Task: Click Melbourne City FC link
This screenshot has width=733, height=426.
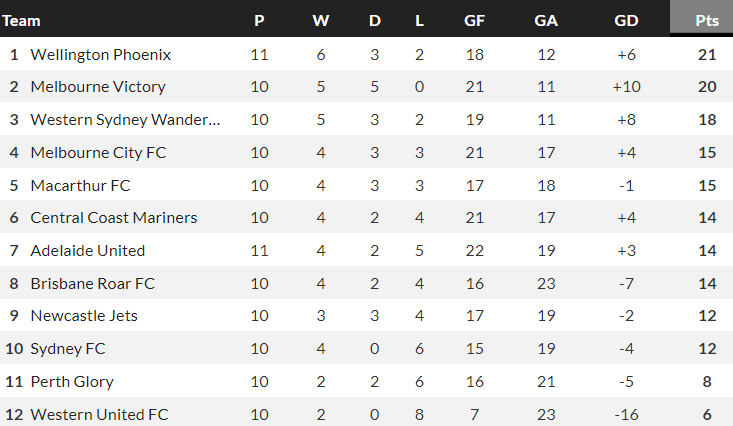Action: [99, 153]
